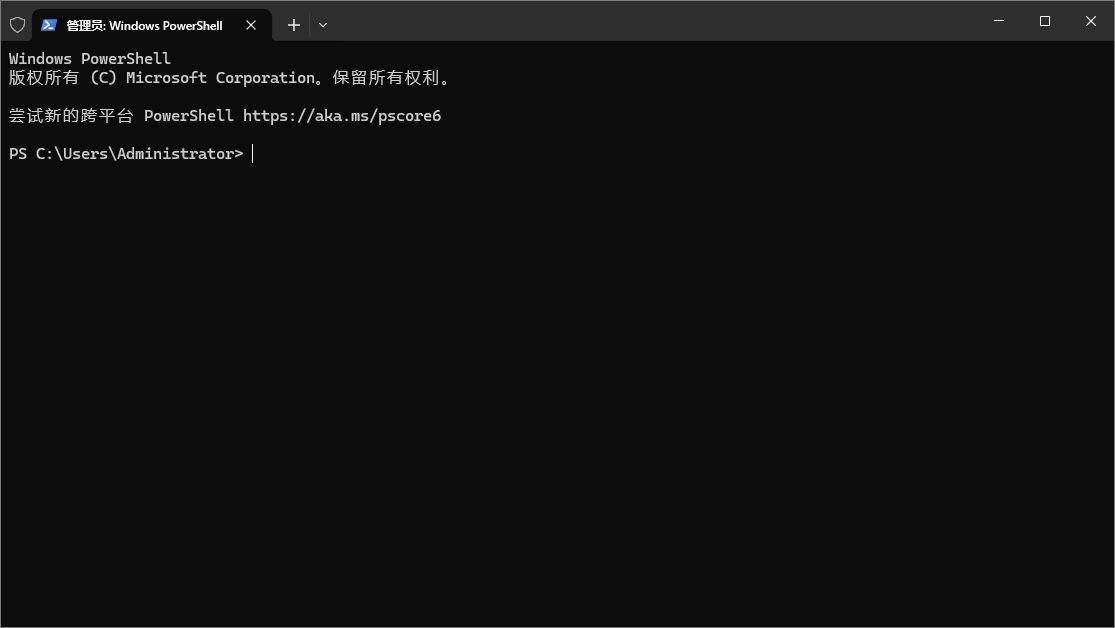Screen dimensions: 1115x628
Task: Close the Windows Terminal window
Action: point(1090,20)
